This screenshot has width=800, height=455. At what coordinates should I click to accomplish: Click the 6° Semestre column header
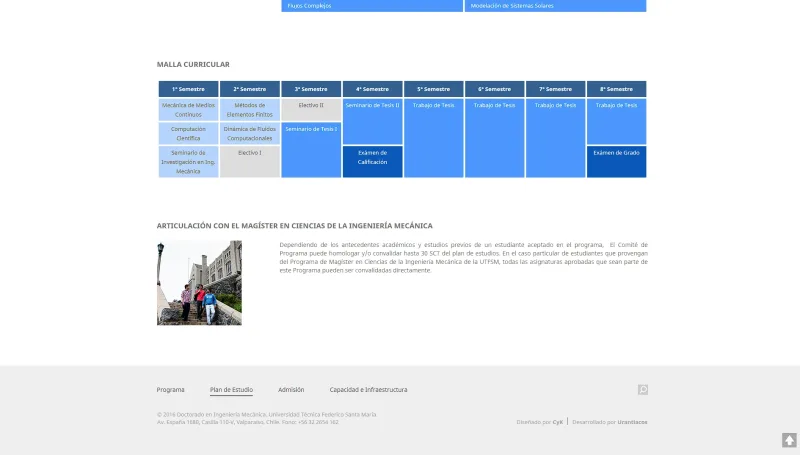coord(494,89)
